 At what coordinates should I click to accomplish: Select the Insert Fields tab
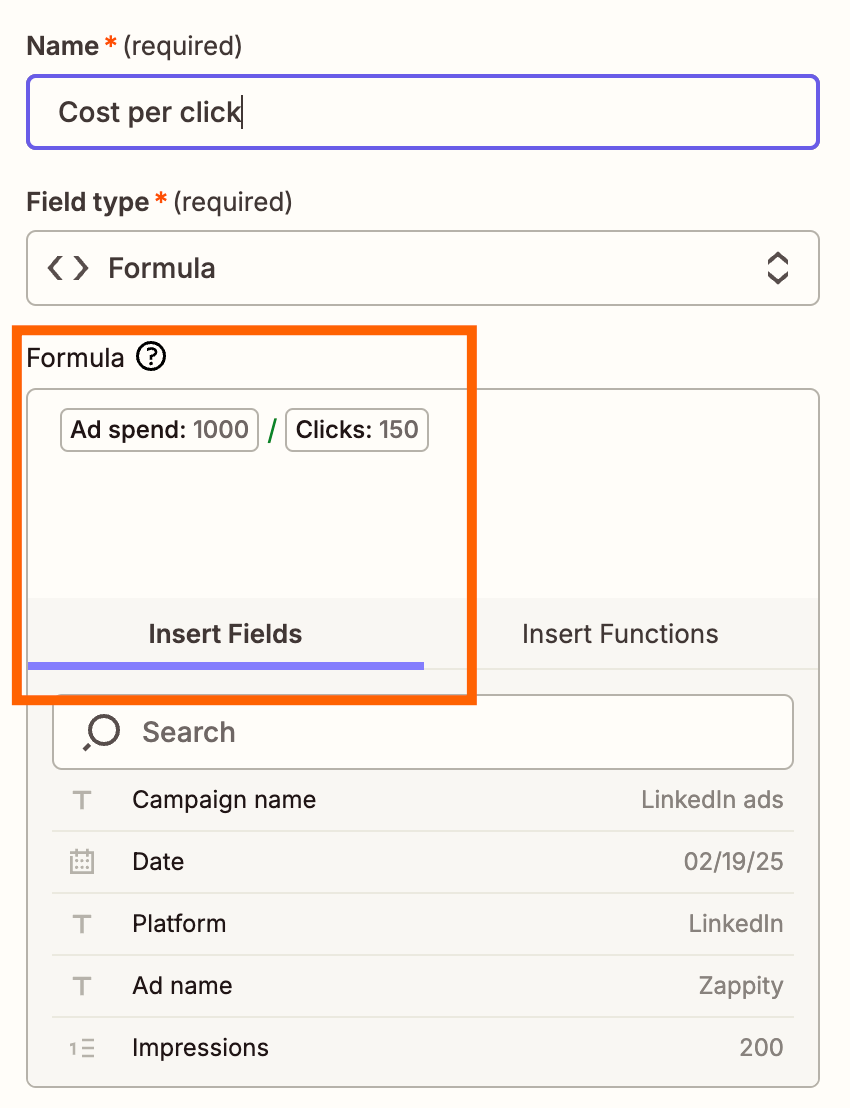click(x=225, y=634)
